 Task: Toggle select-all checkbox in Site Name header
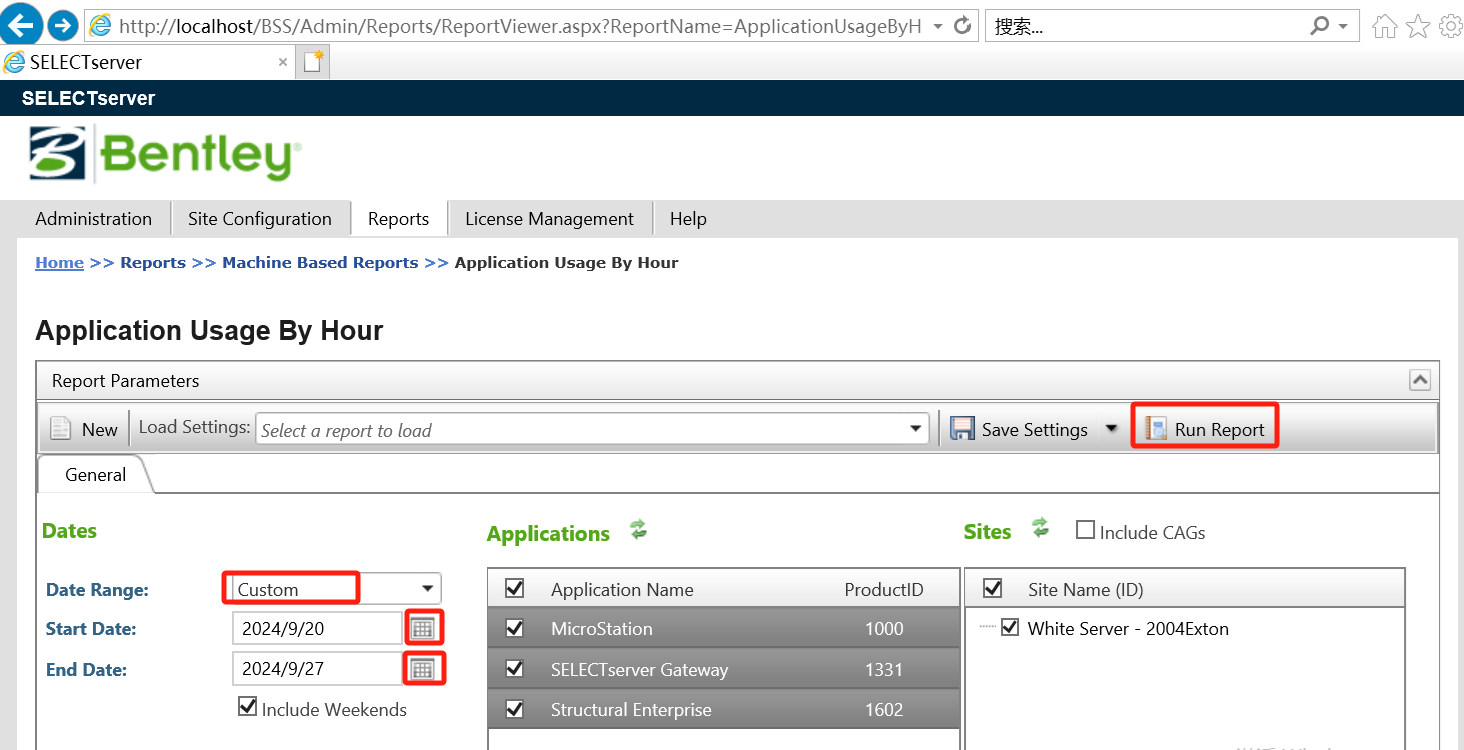pyautogui.click(x=992, y=588)
